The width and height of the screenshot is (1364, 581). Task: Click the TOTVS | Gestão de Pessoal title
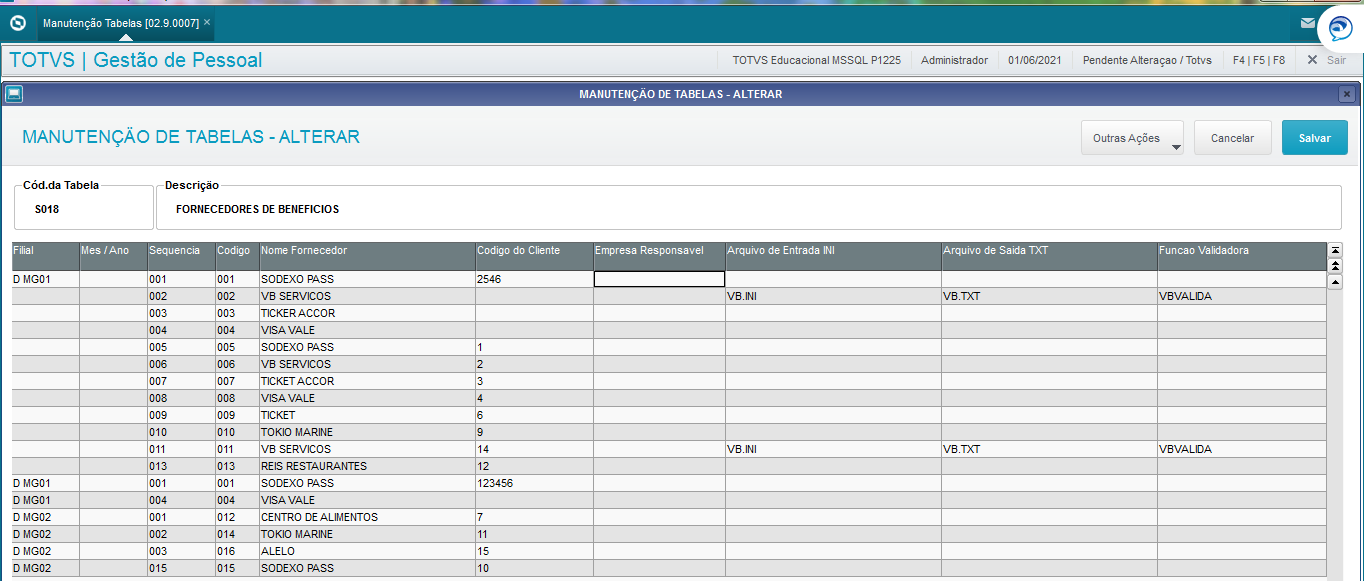136,60
